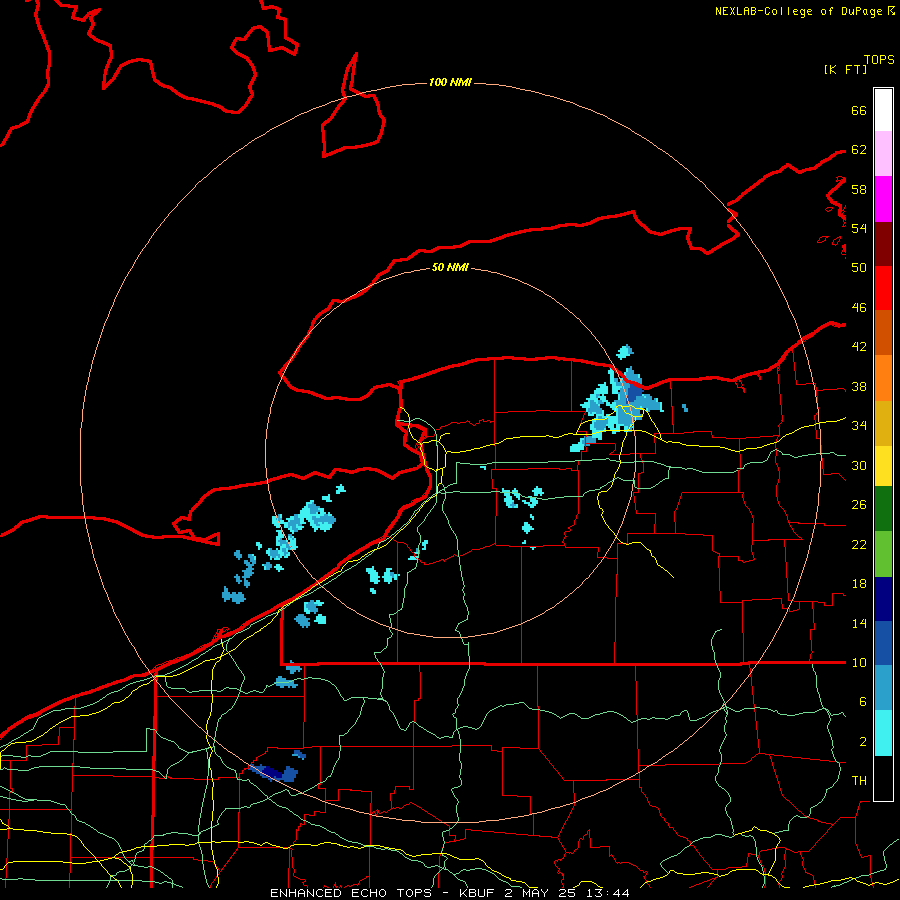Click the light green 18-22 K FT legend swatch
This screenshot has height=900, width=900.
click(x=883, y=554)
